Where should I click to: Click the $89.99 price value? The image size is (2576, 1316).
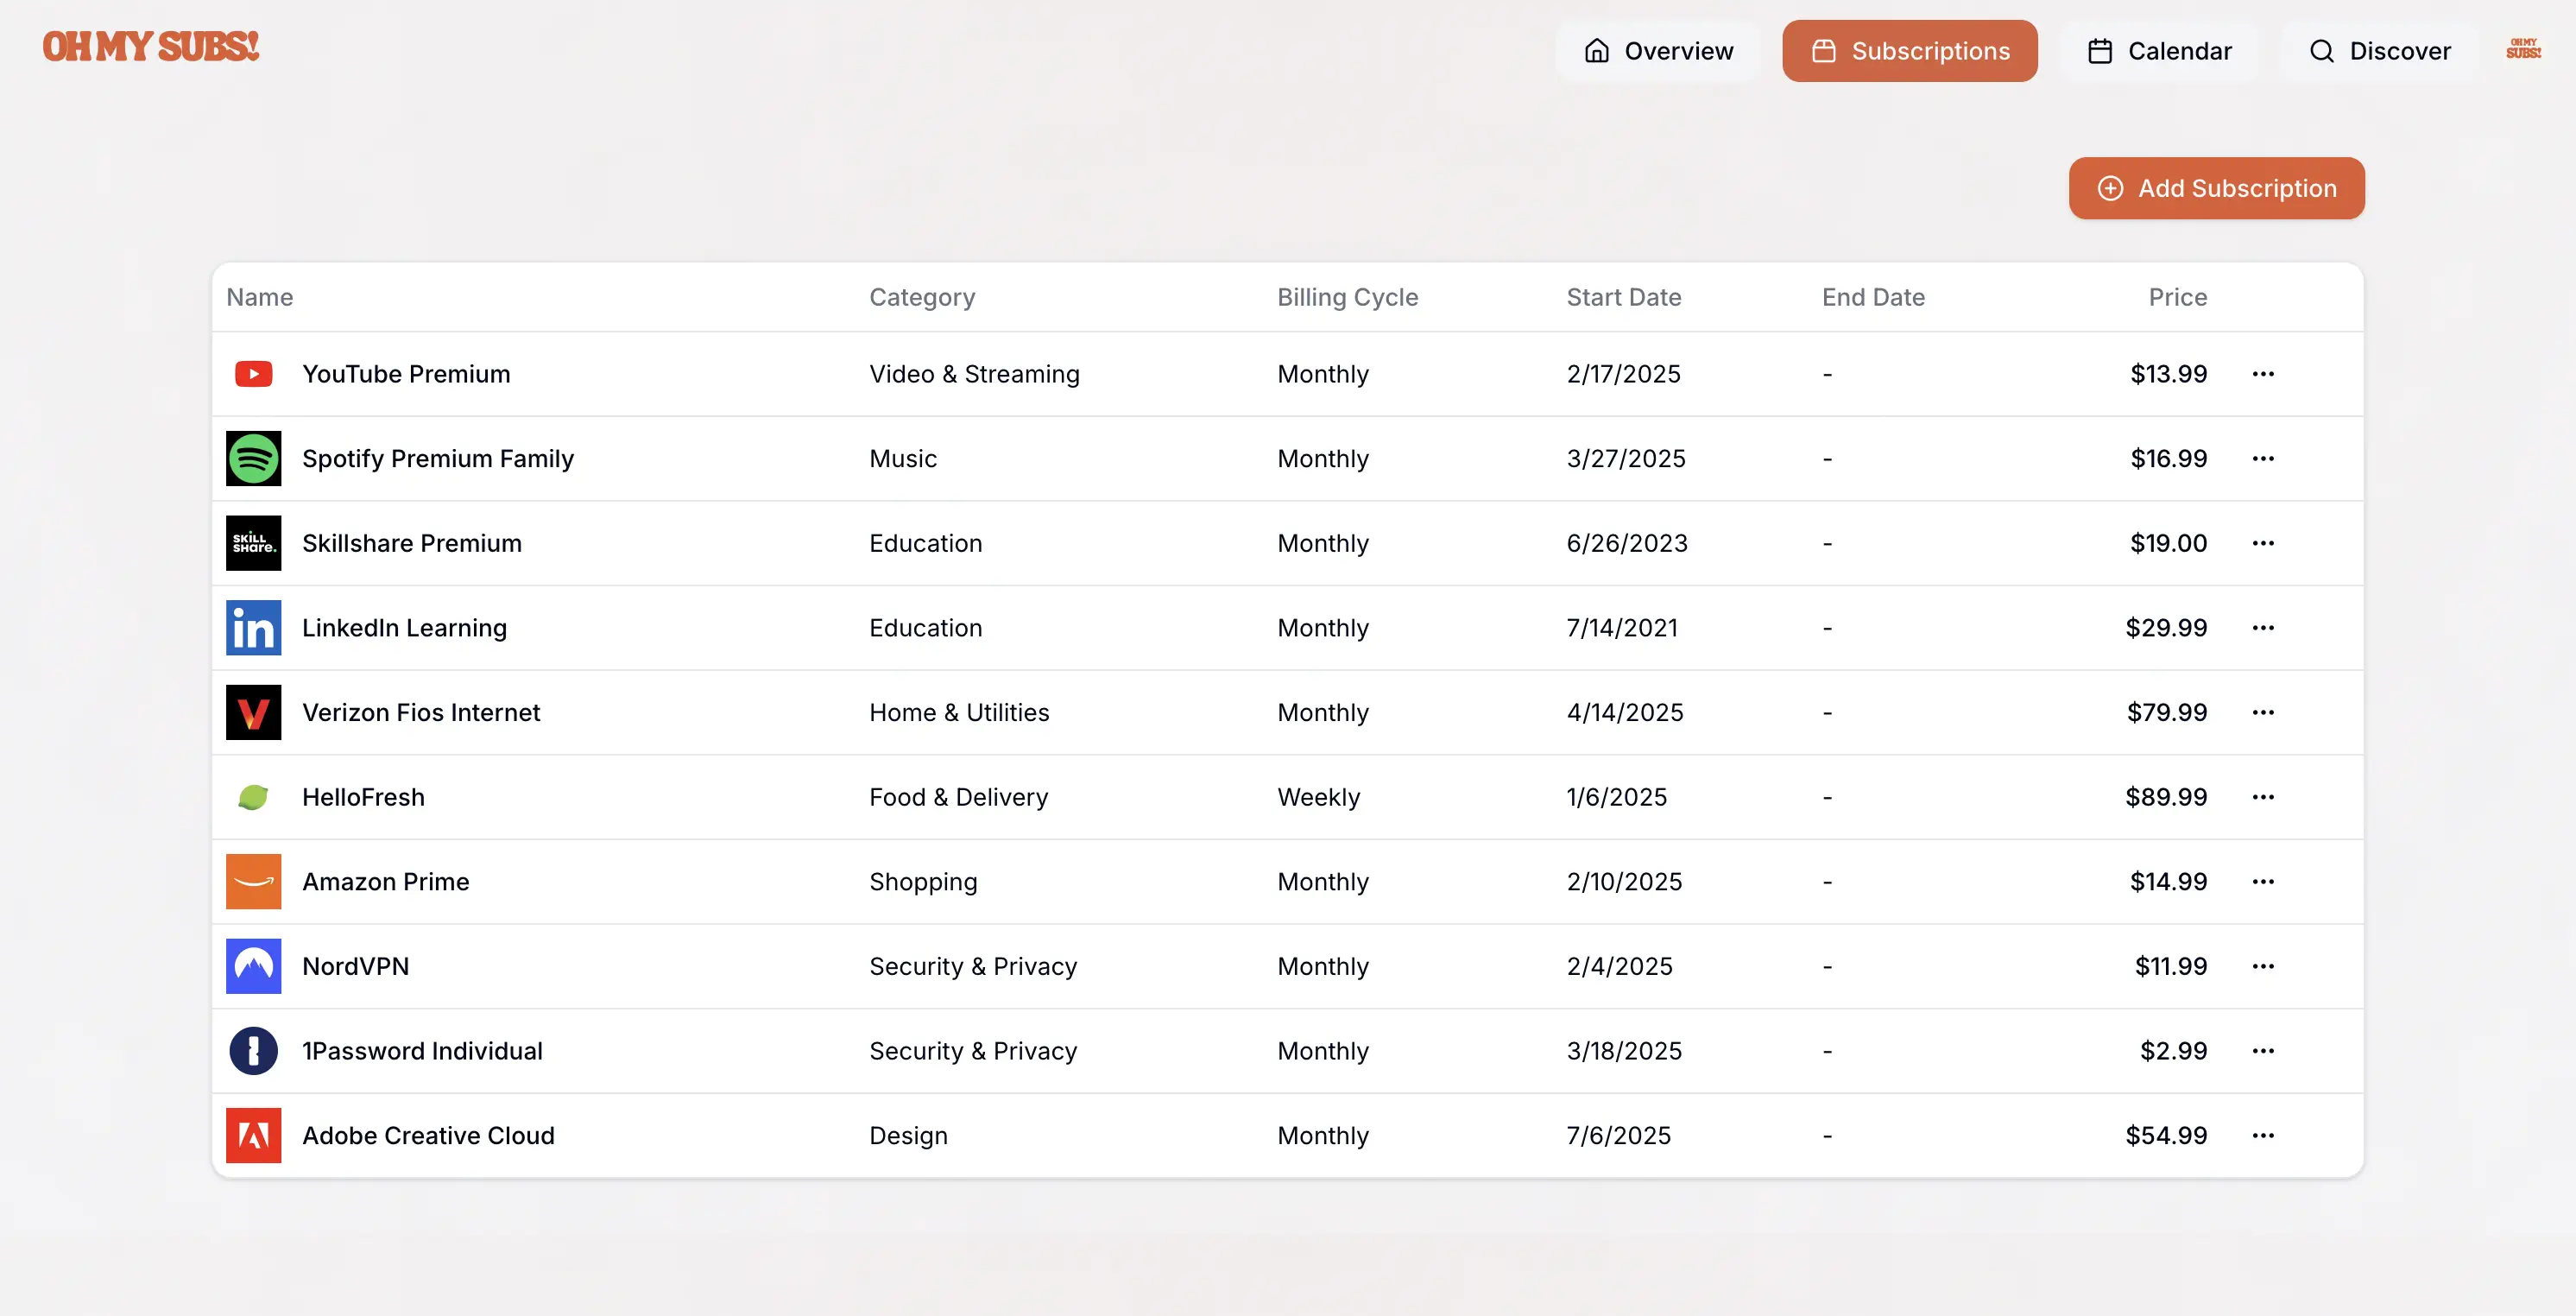[x=2166, y=797]
